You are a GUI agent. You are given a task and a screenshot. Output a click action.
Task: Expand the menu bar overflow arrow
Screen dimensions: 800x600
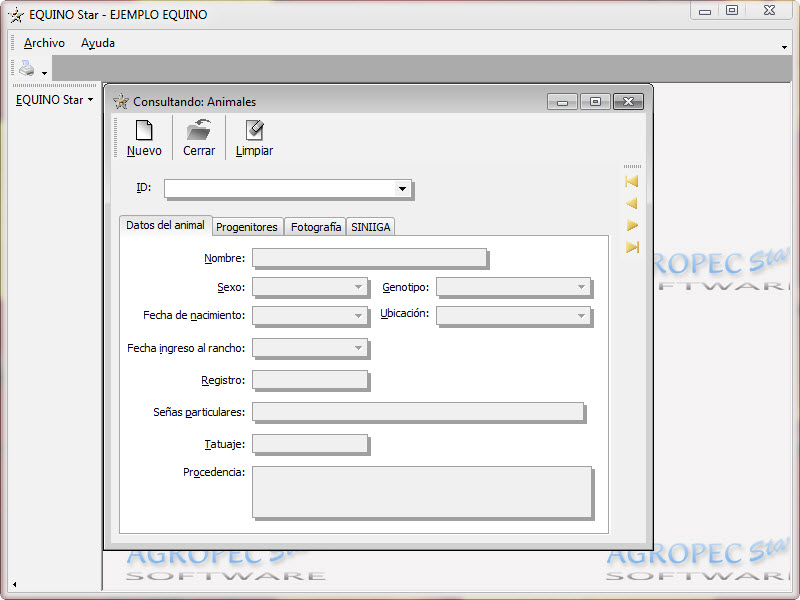[x=784, y=47]
